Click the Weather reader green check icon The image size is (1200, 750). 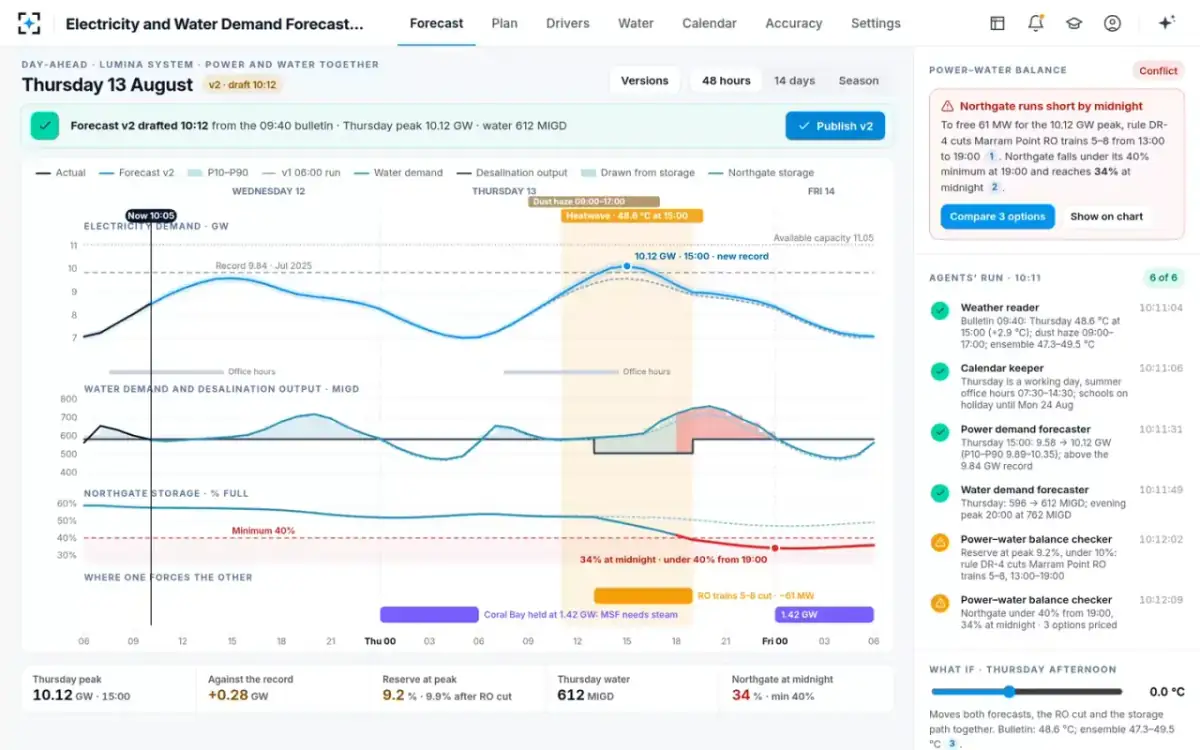coord(940,311)
